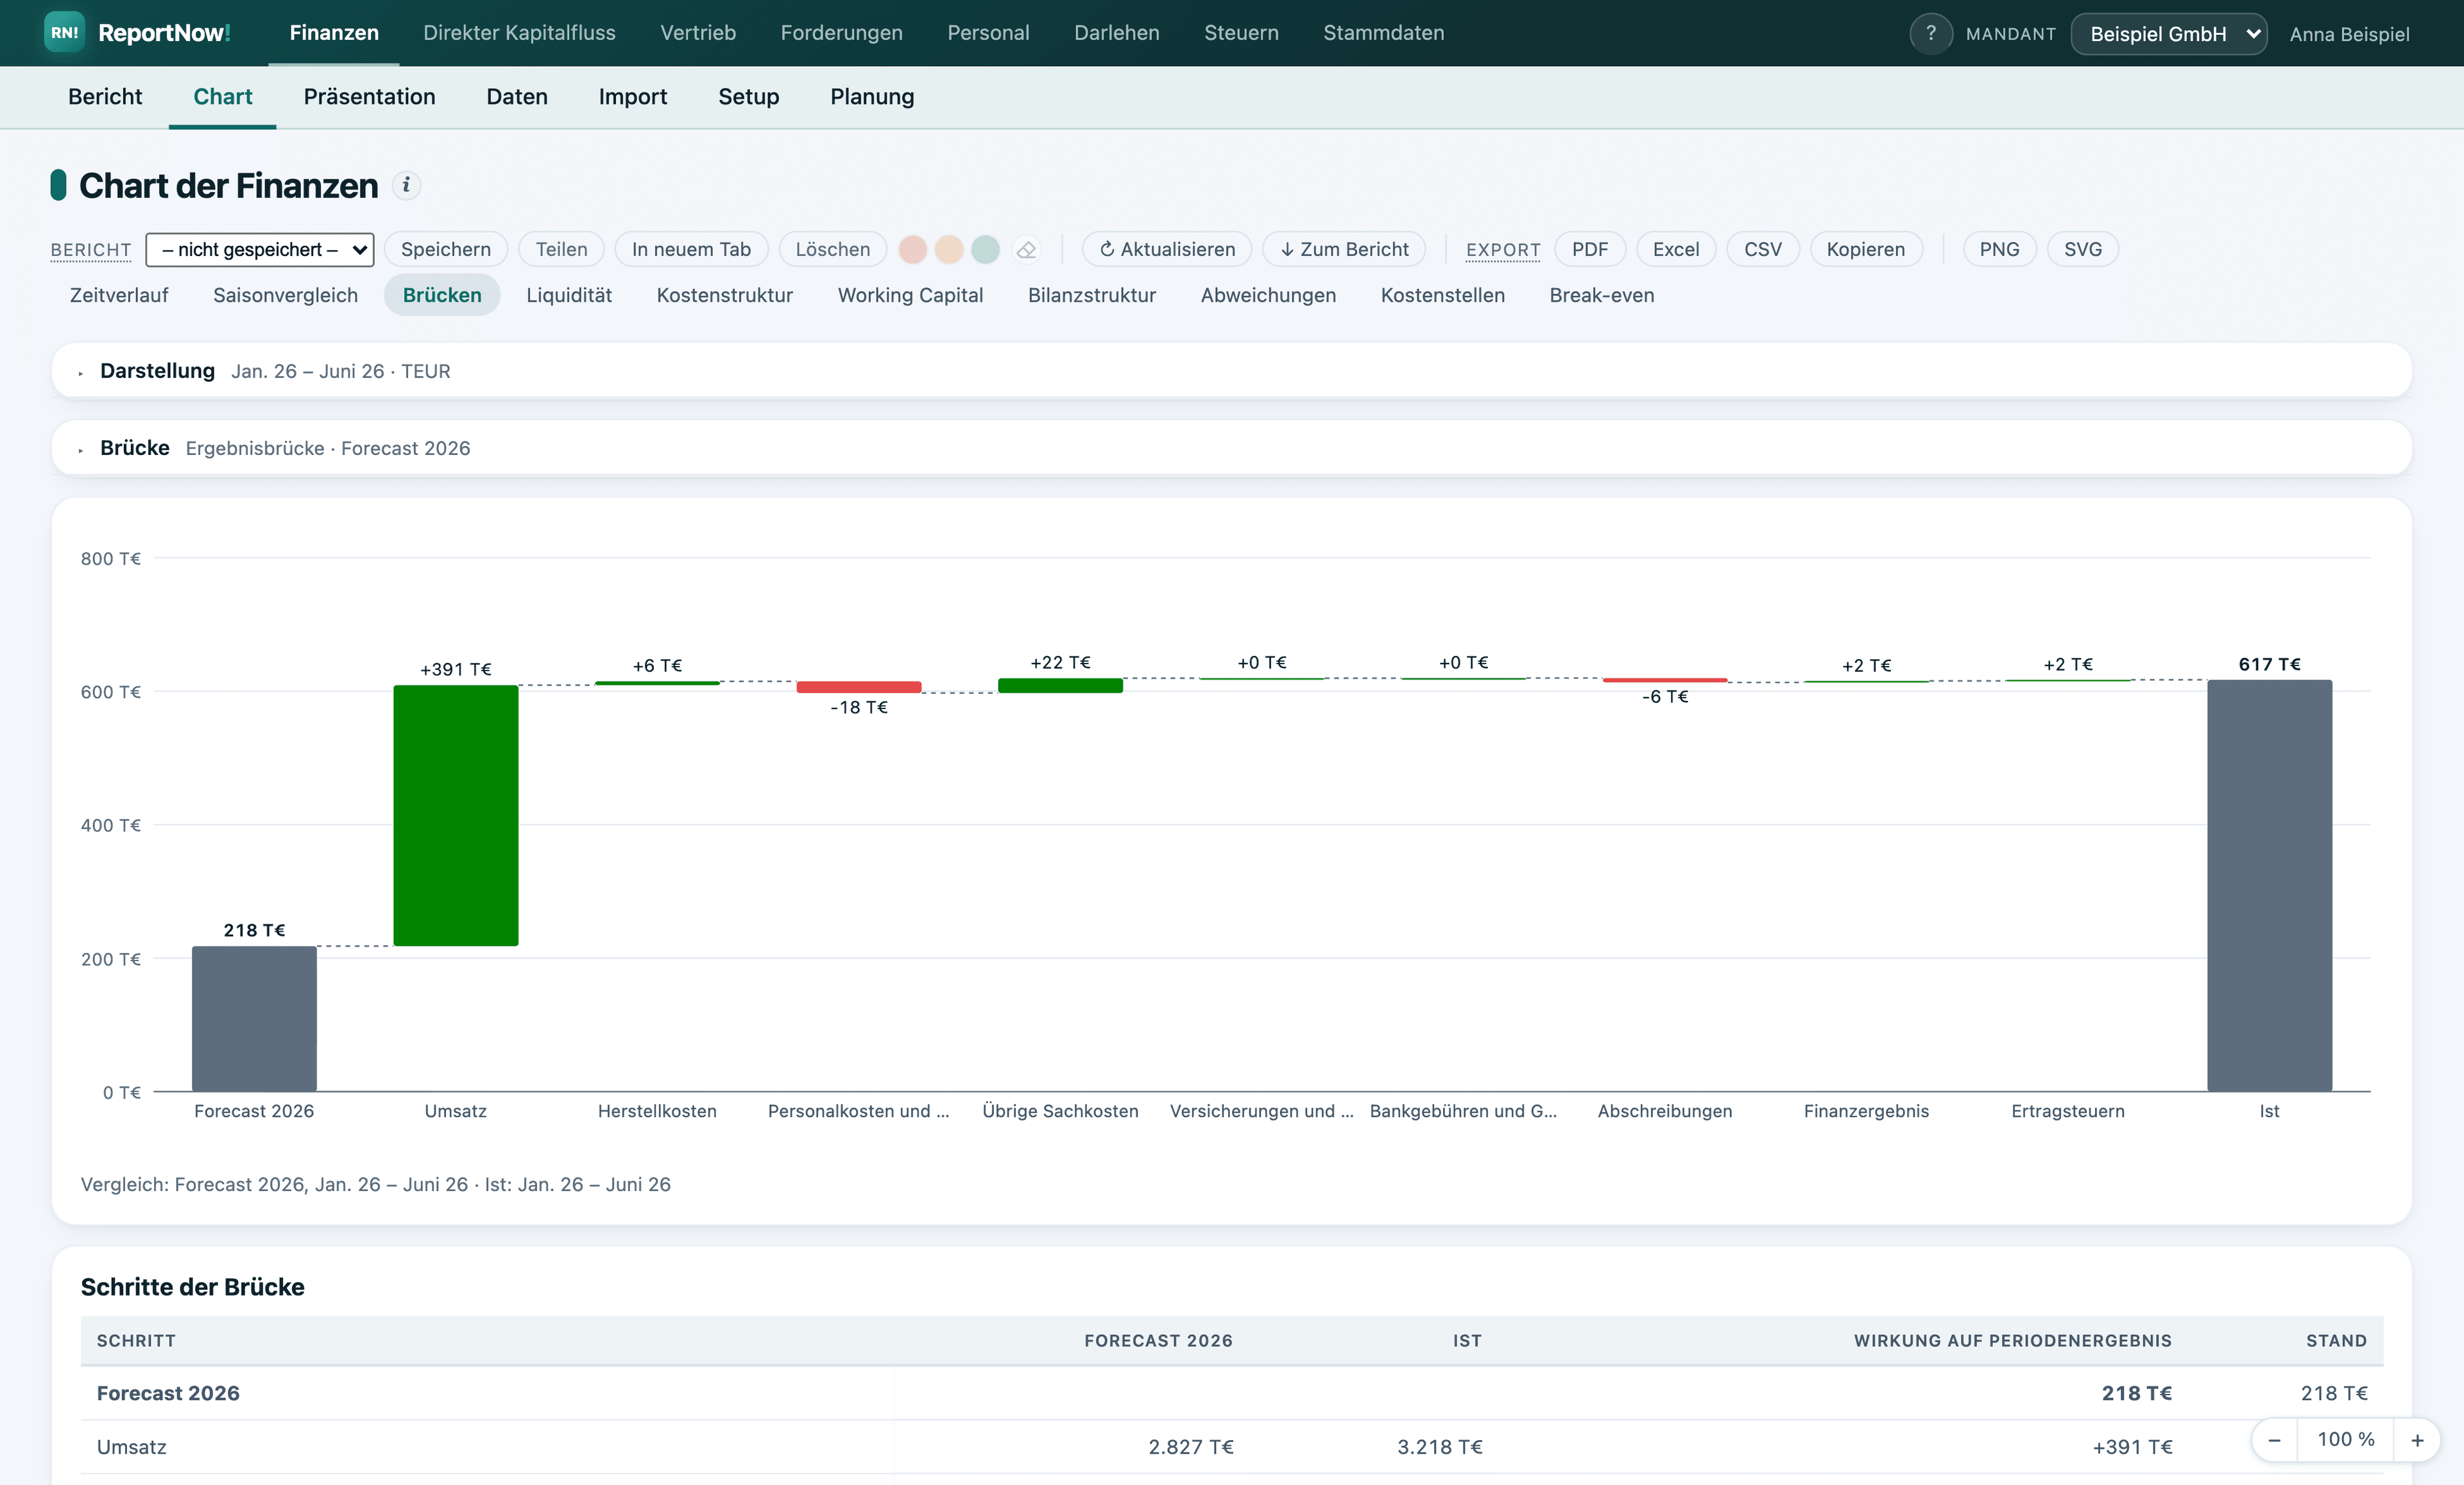
Task: Select the red color swatch
Action: click(912, 250)
